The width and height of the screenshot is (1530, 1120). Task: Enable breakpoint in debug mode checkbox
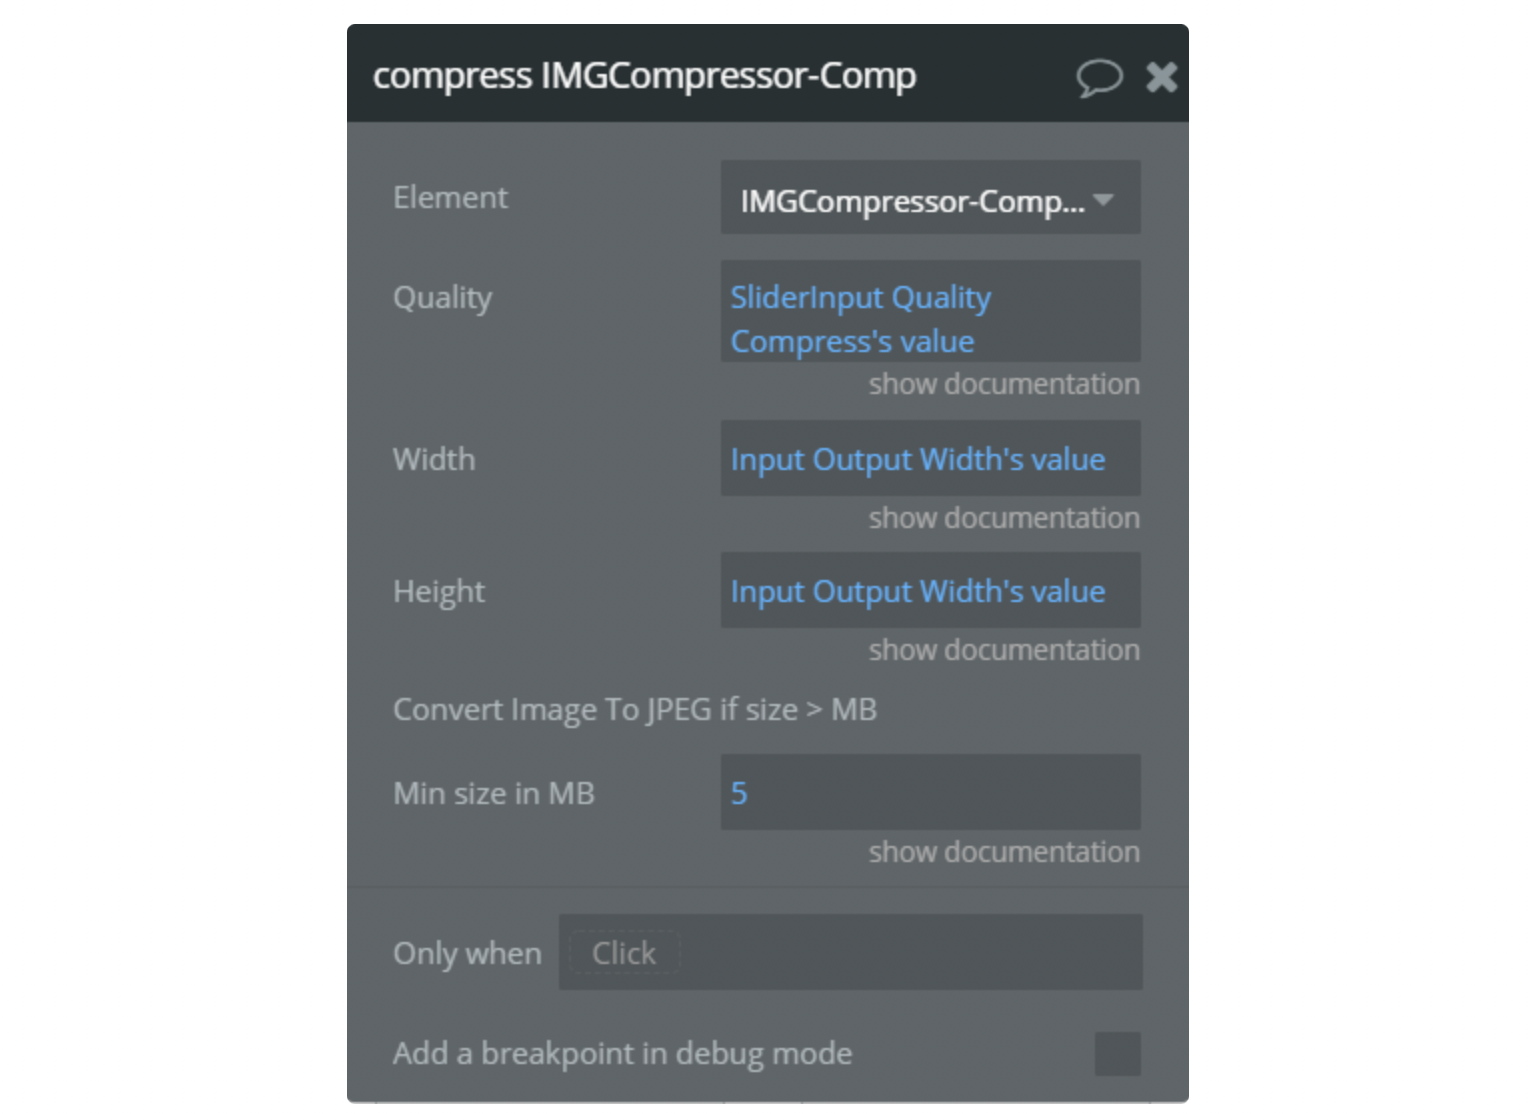(x=1117, y=1053)
